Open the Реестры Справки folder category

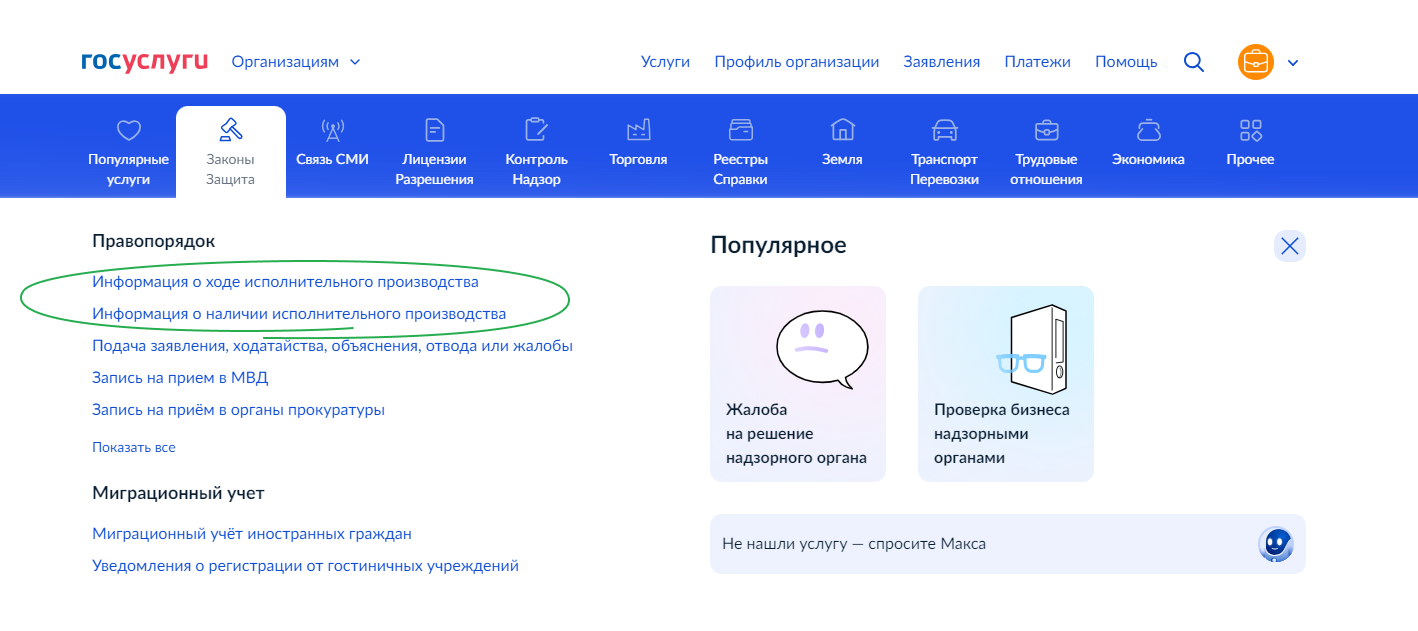pyautogui.click(x=740, y=152)
